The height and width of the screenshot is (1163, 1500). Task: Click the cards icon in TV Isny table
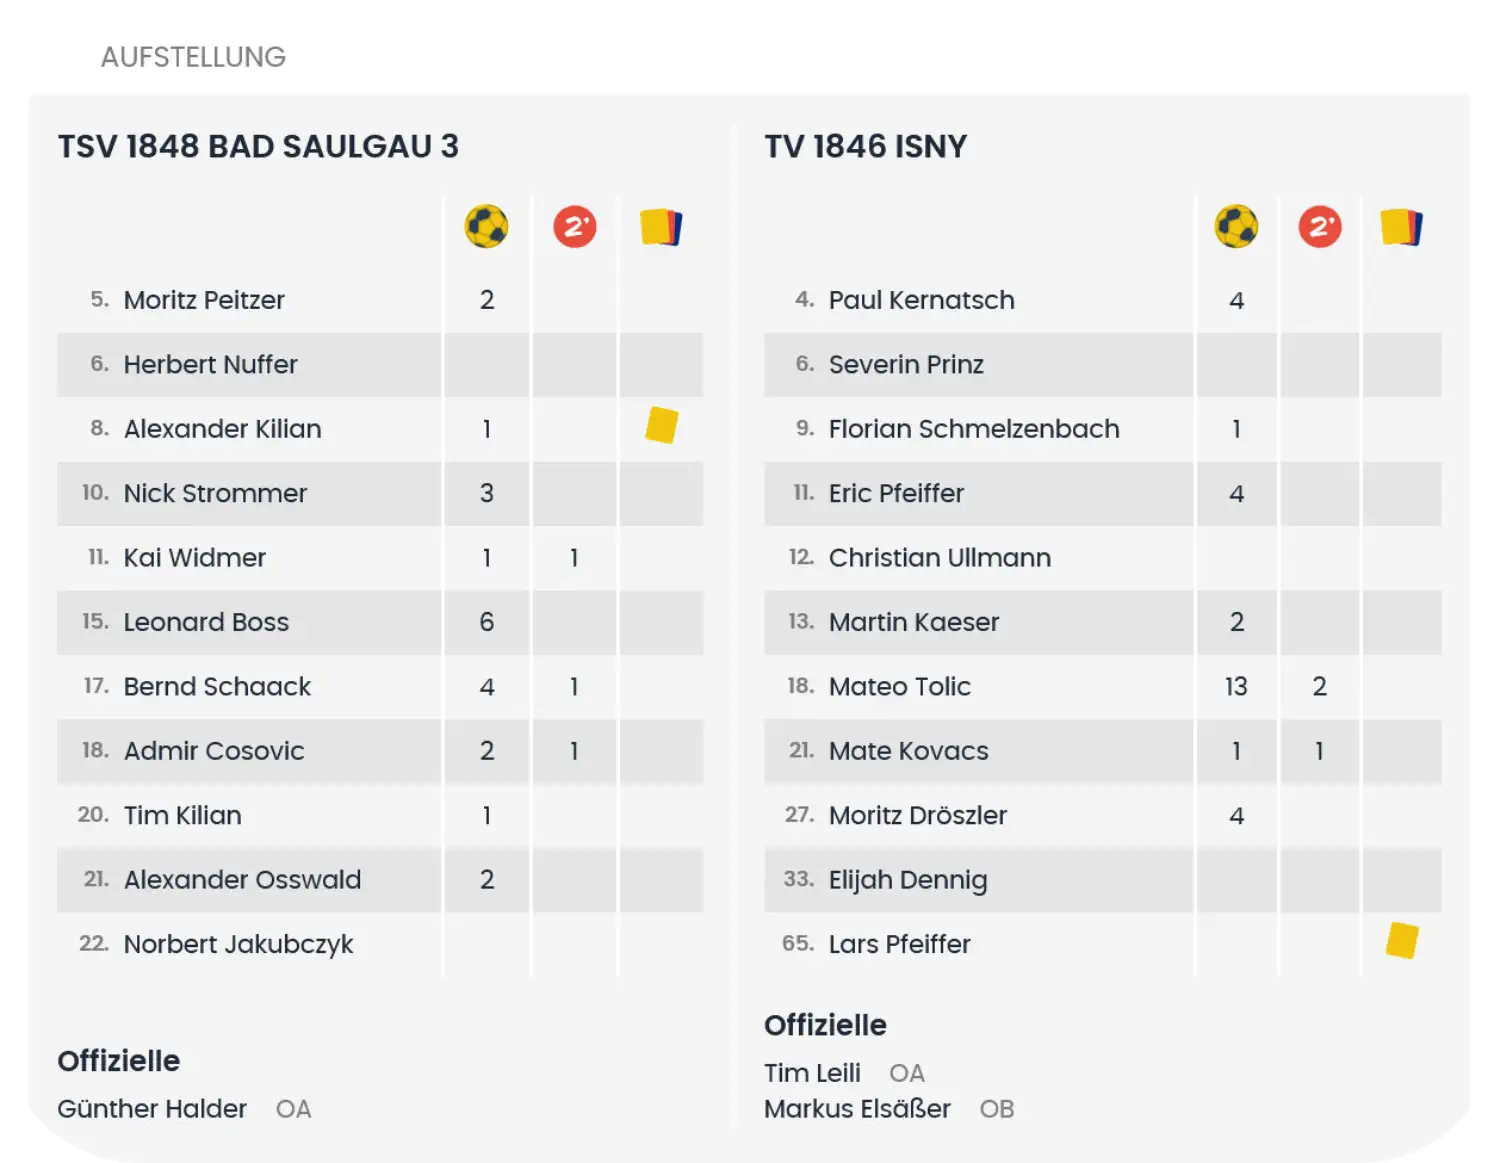pos(1401,227)
